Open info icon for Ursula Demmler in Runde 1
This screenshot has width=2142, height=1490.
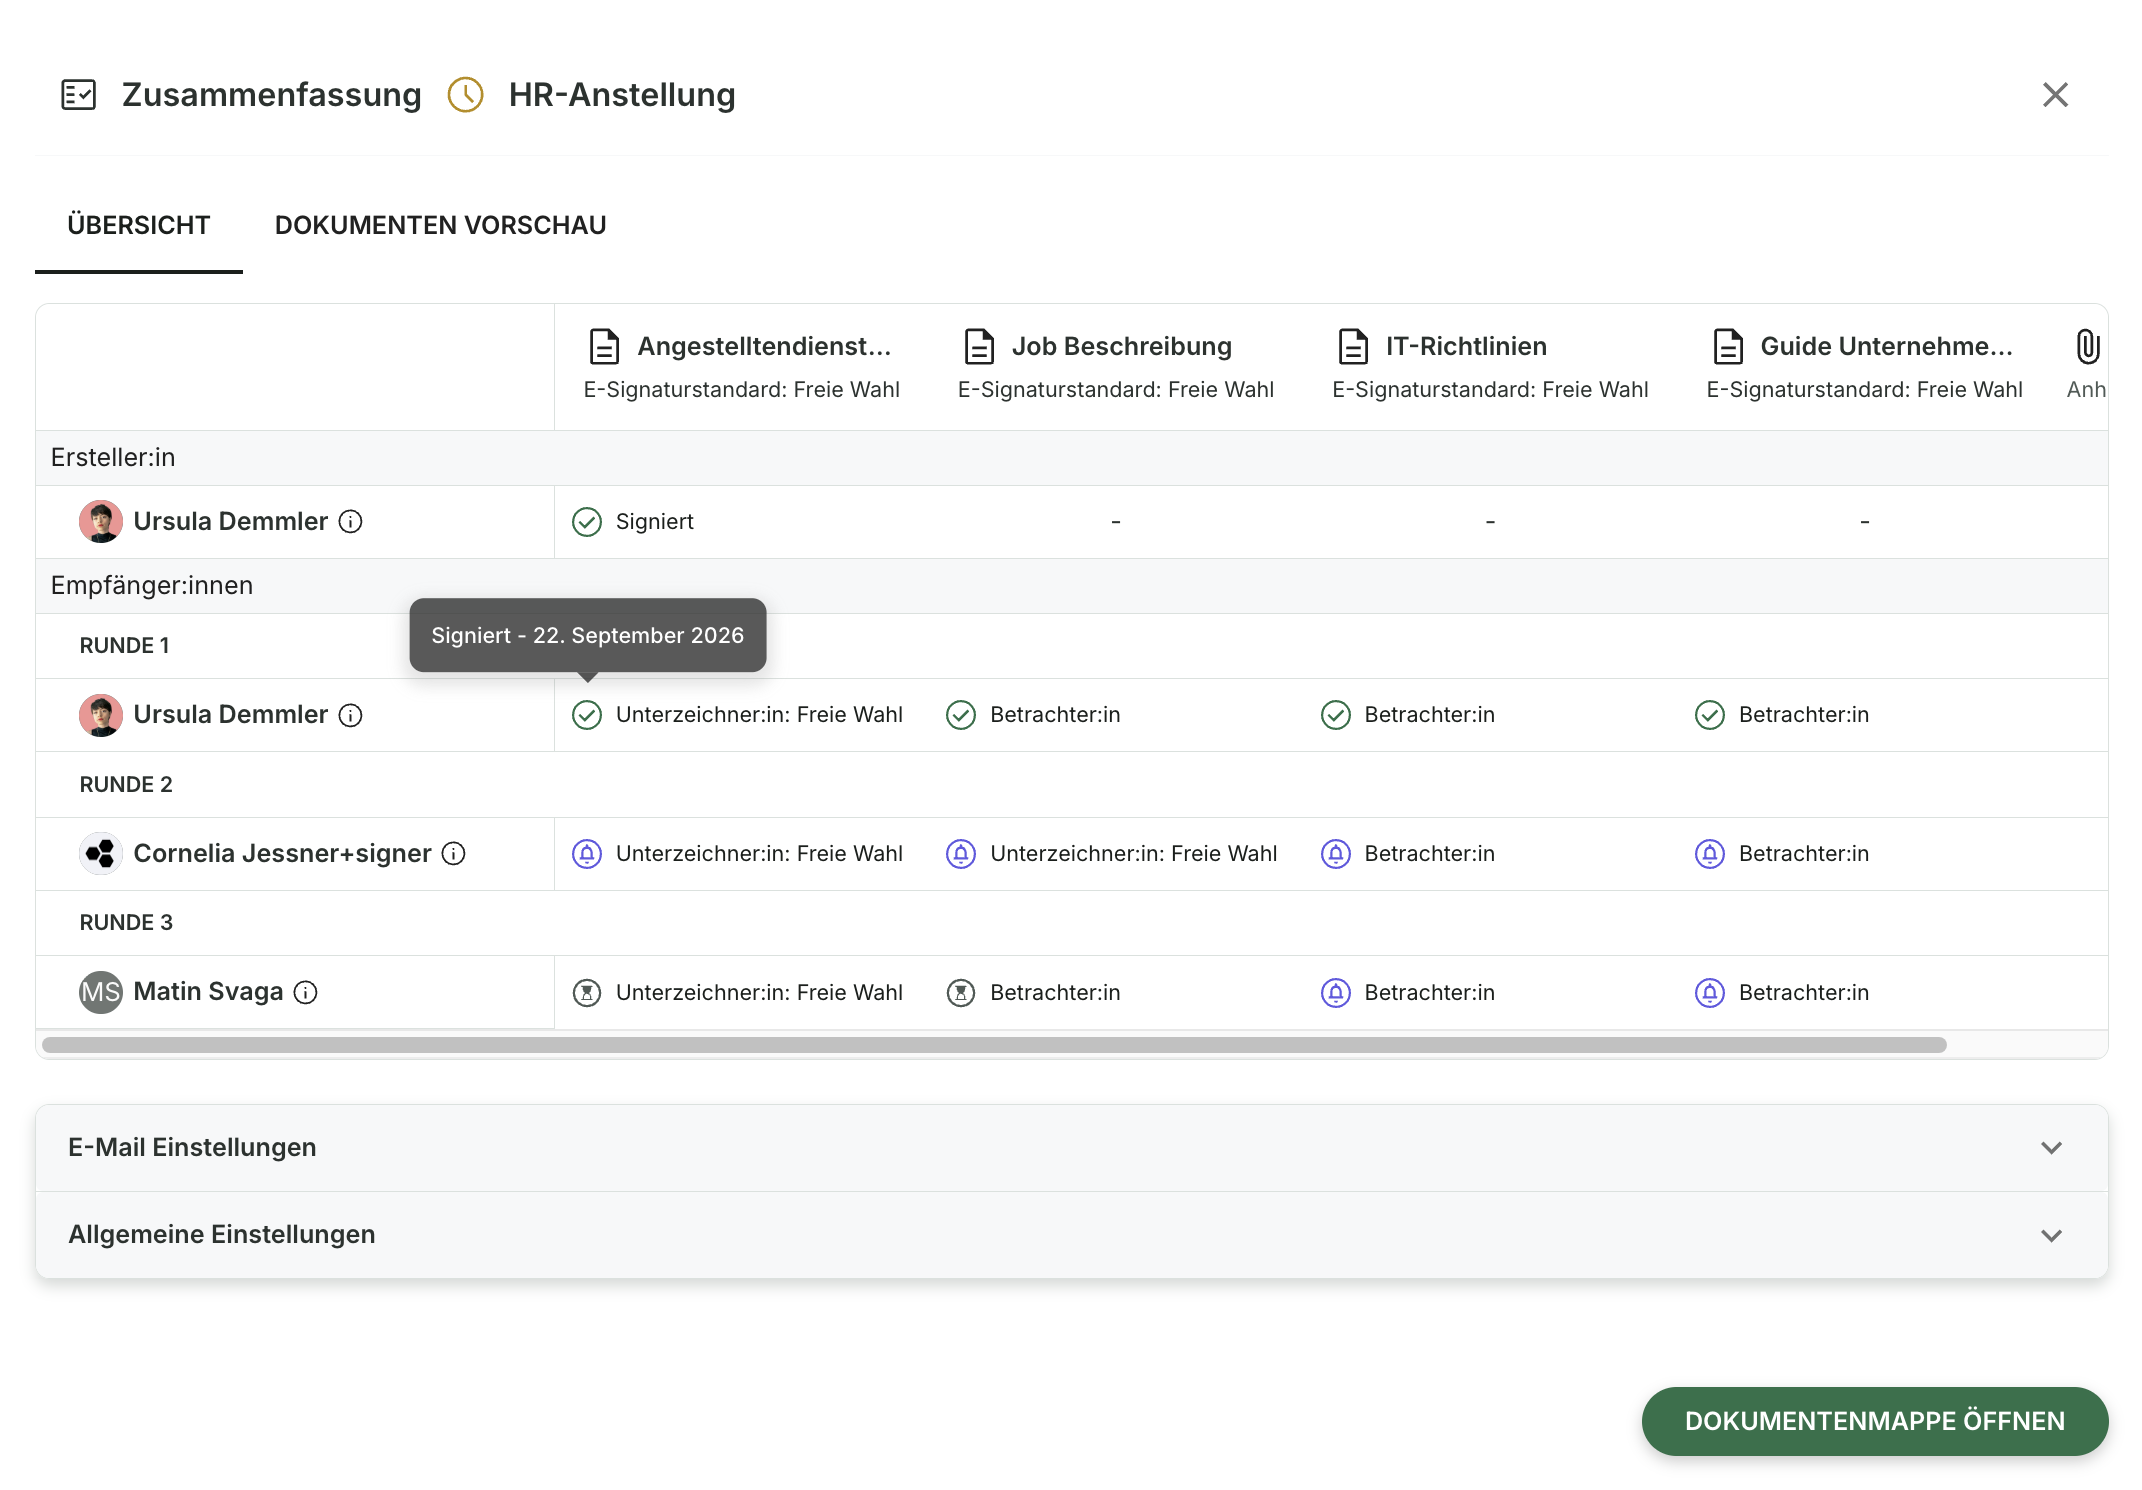[x=350, y=715]
